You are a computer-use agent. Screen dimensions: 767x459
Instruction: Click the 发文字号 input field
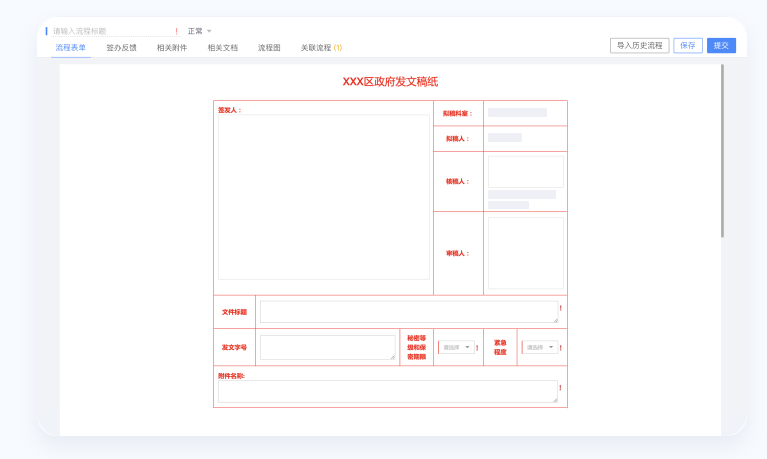[327, 347]
